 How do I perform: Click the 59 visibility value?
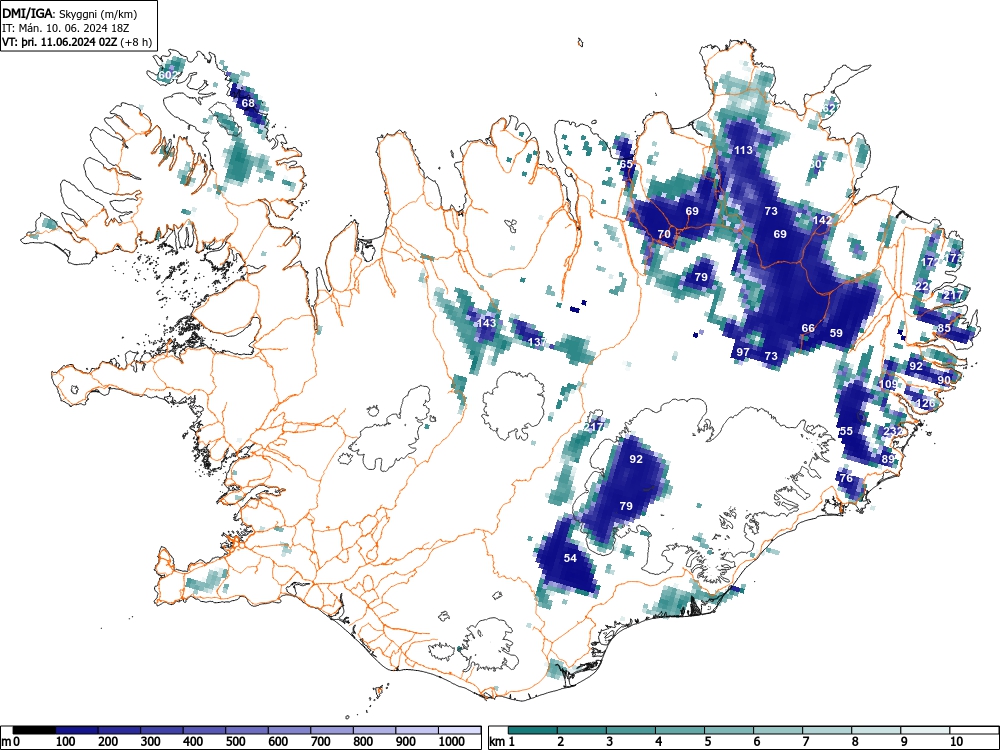click(x=836, y=332)
